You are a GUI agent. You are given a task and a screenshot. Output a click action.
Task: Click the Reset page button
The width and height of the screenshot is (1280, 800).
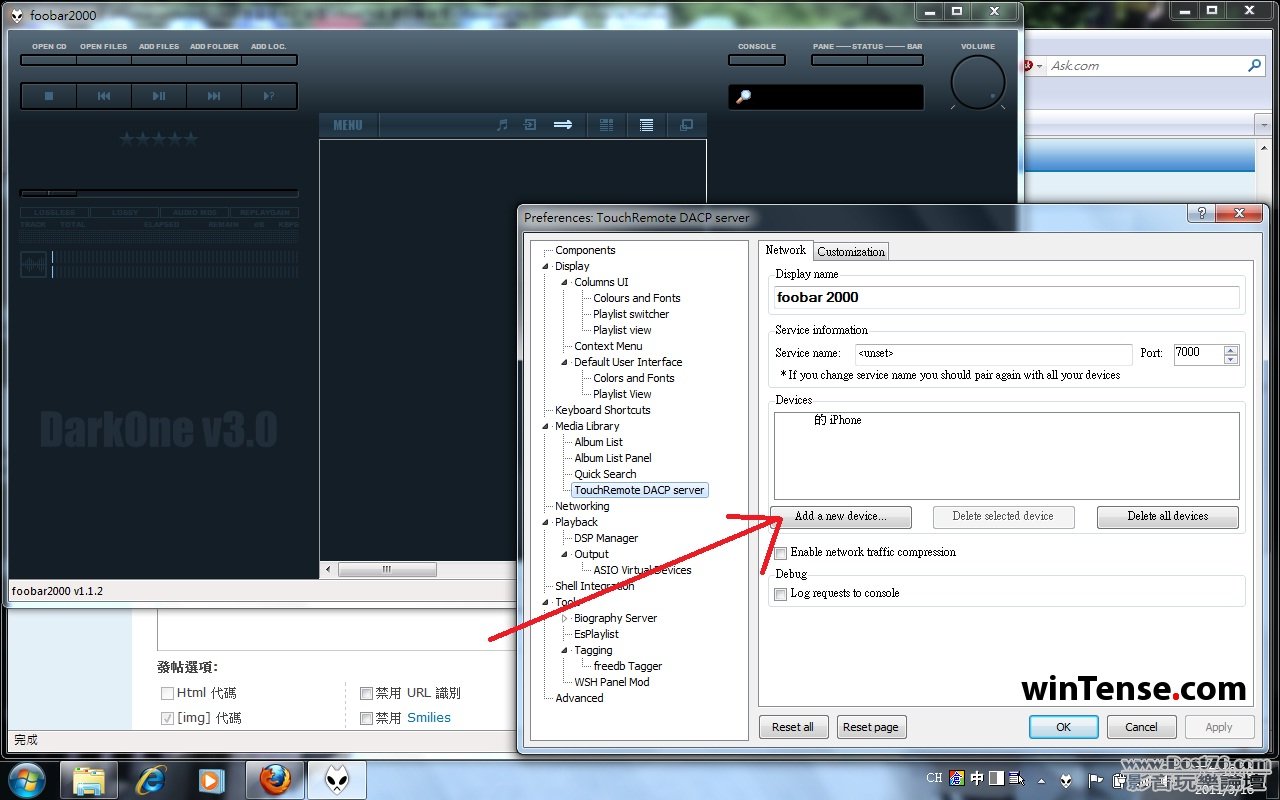(871, 727)
